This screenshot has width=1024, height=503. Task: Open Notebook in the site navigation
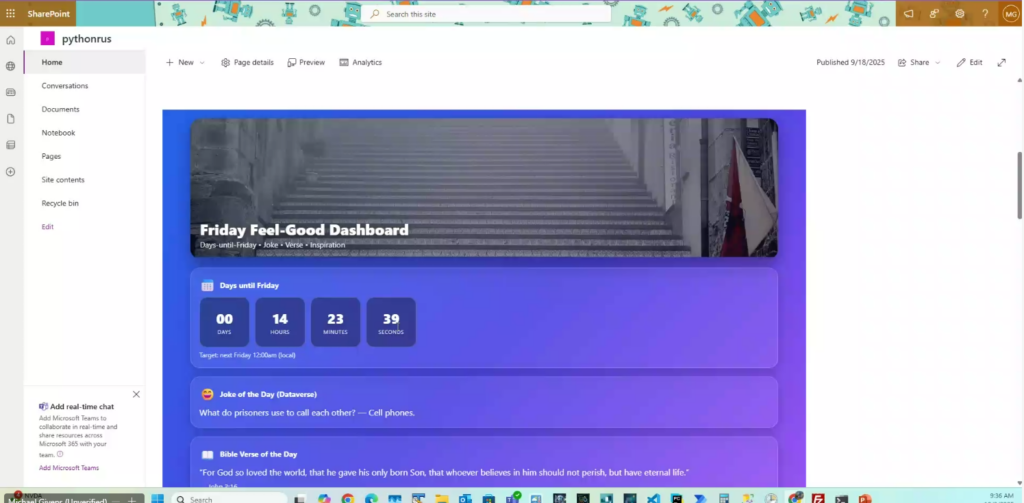(58, 133)
